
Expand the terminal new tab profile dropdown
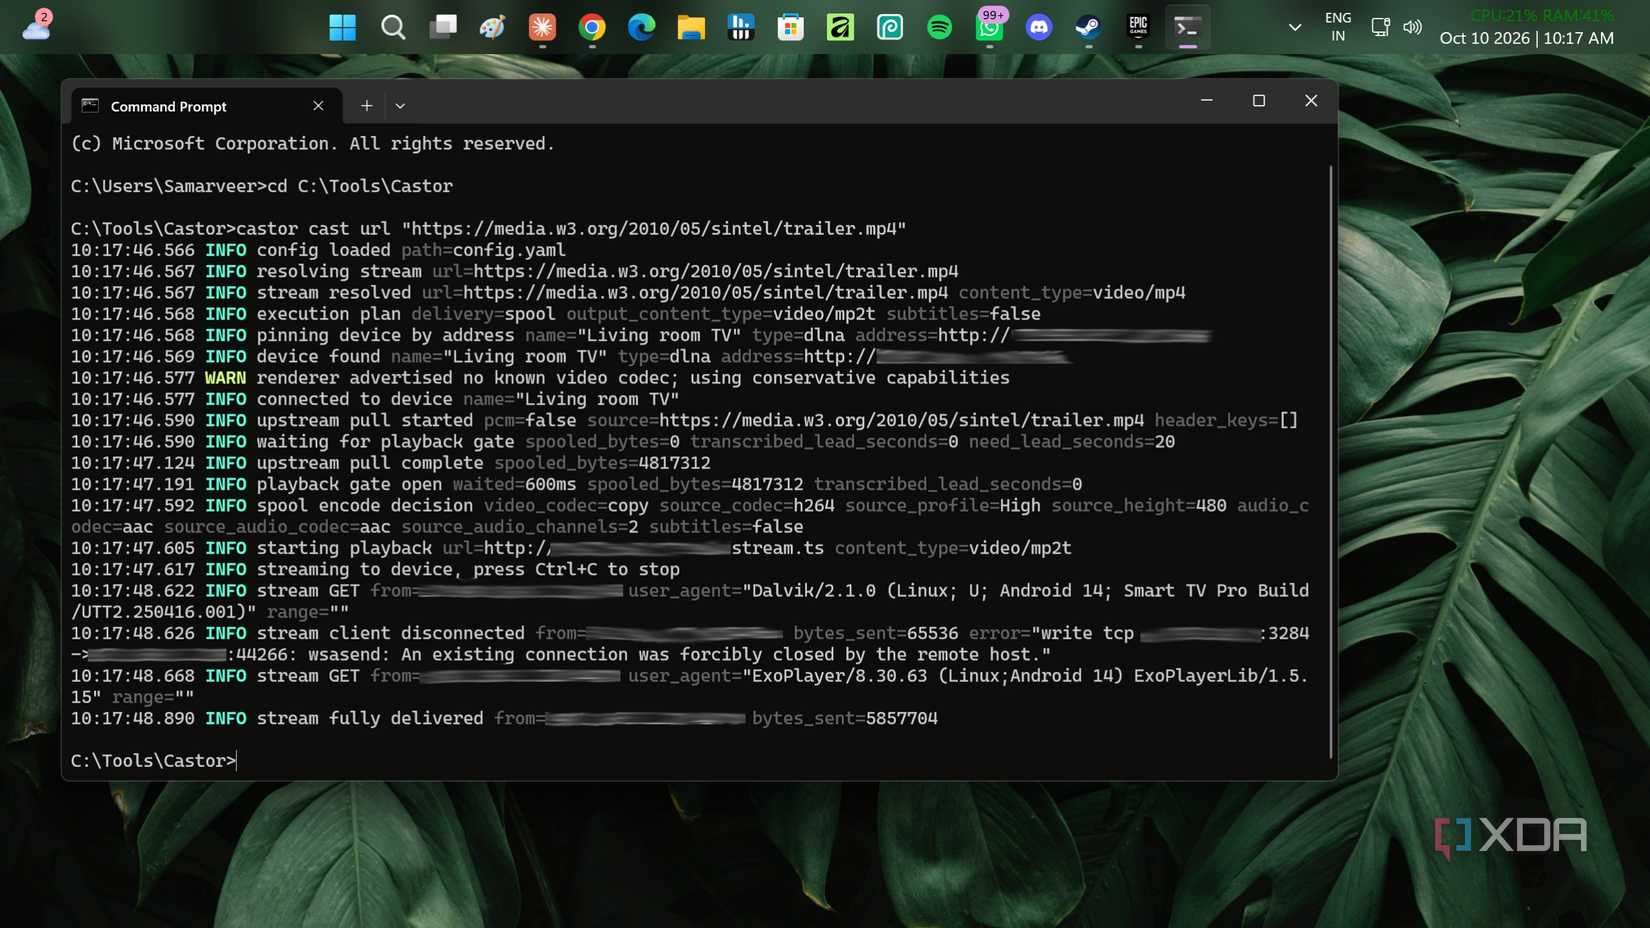[400, 106]
